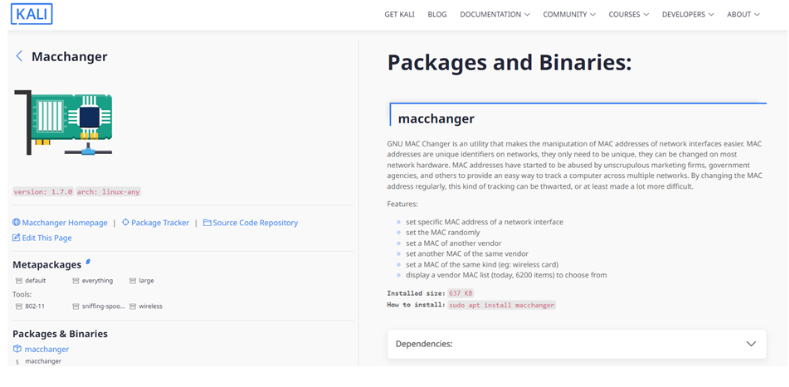
Task: Click the network card image
Action: click(63, 123)
